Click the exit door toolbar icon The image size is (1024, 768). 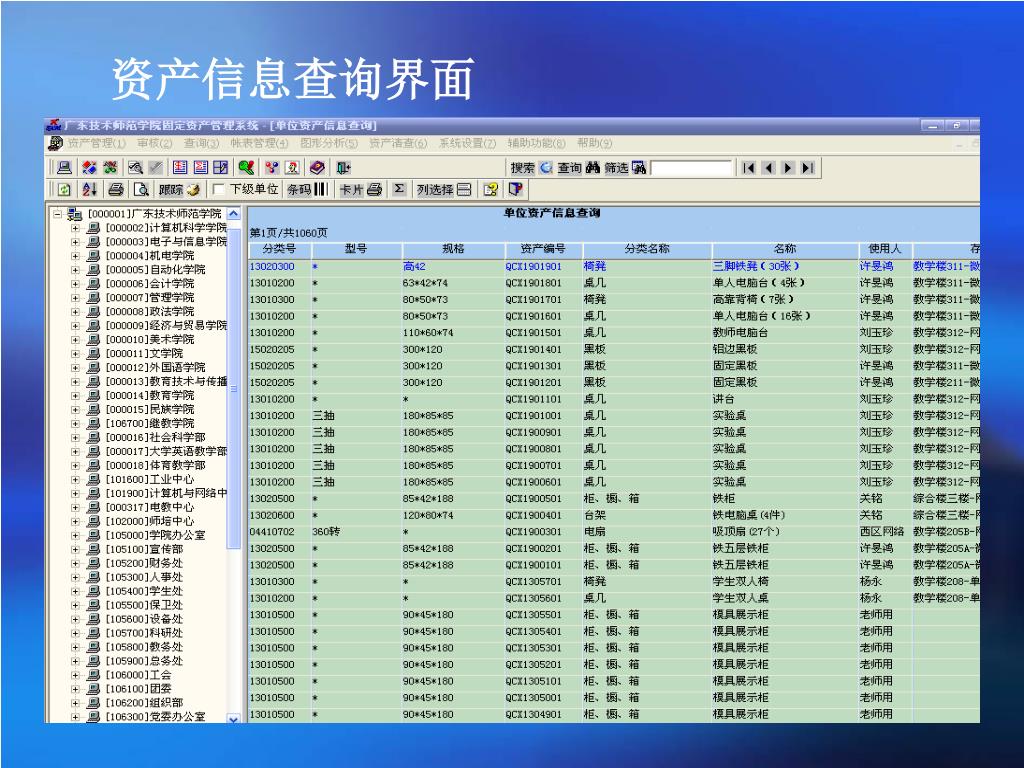pyautogui.click(x=344, y=168)
